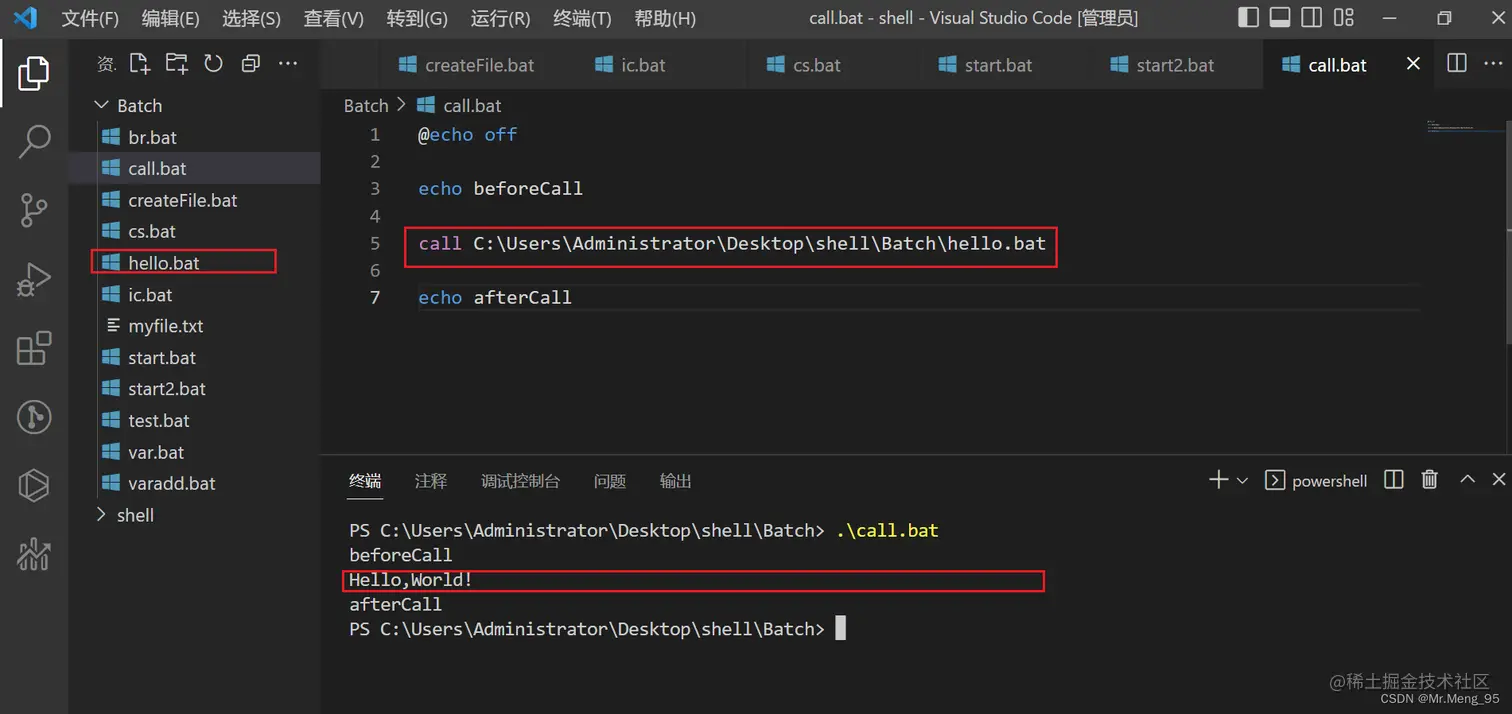Select the 终端 panel tab
The image size is (1512, 714).
click(365, 481)
